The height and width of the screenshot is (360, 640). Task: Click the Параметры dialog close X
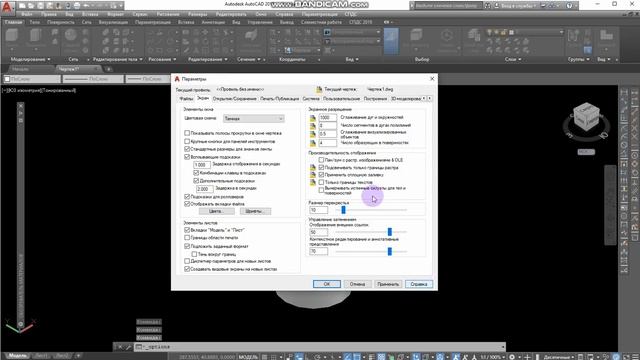click(x=432, y=78)
